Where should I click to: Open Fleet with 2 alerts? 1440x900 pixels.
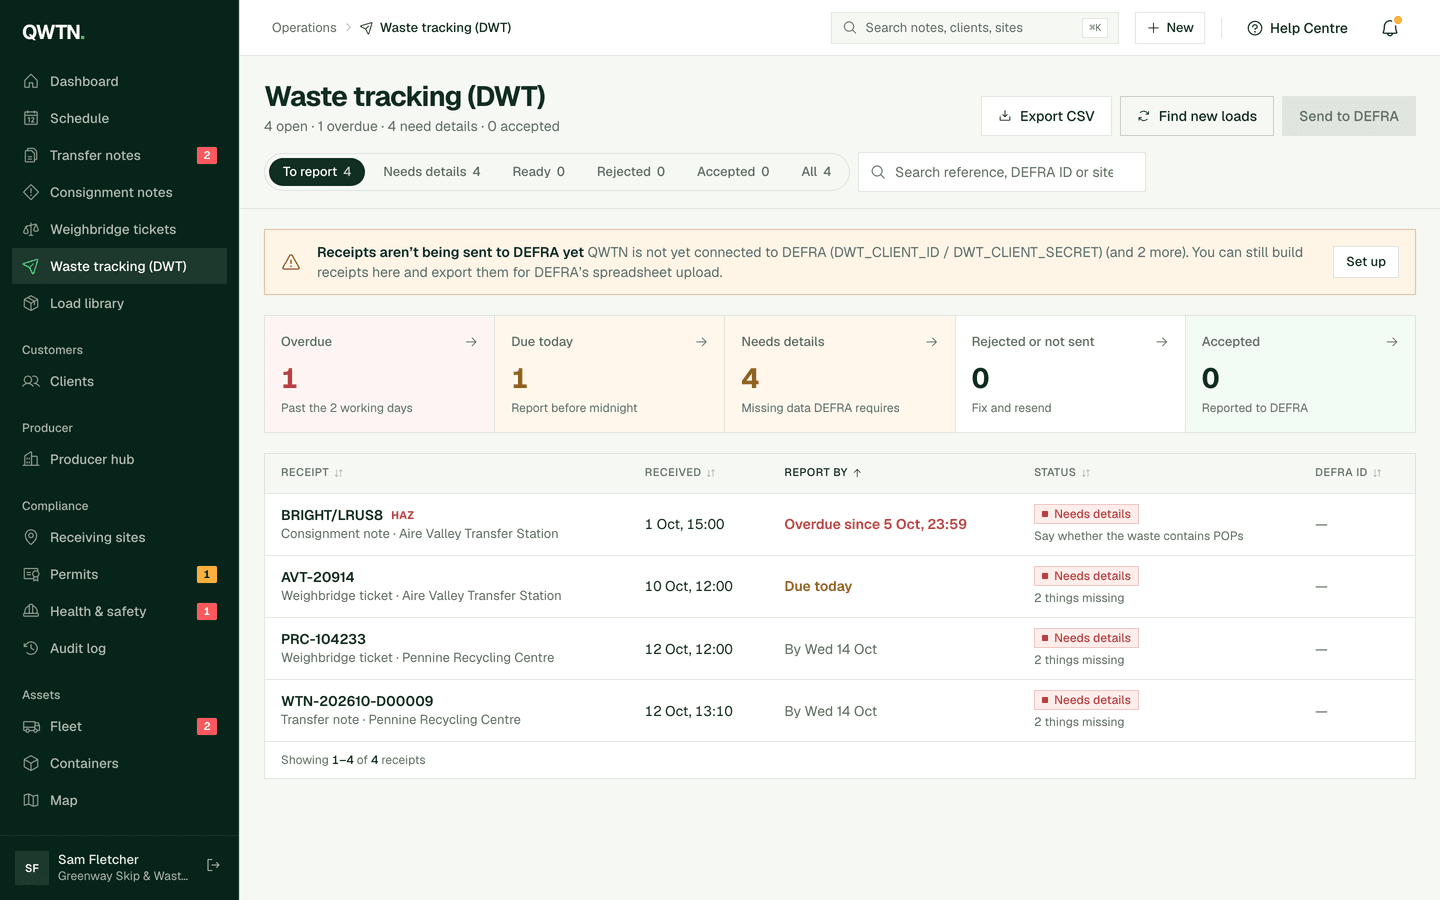coord(119,726)
